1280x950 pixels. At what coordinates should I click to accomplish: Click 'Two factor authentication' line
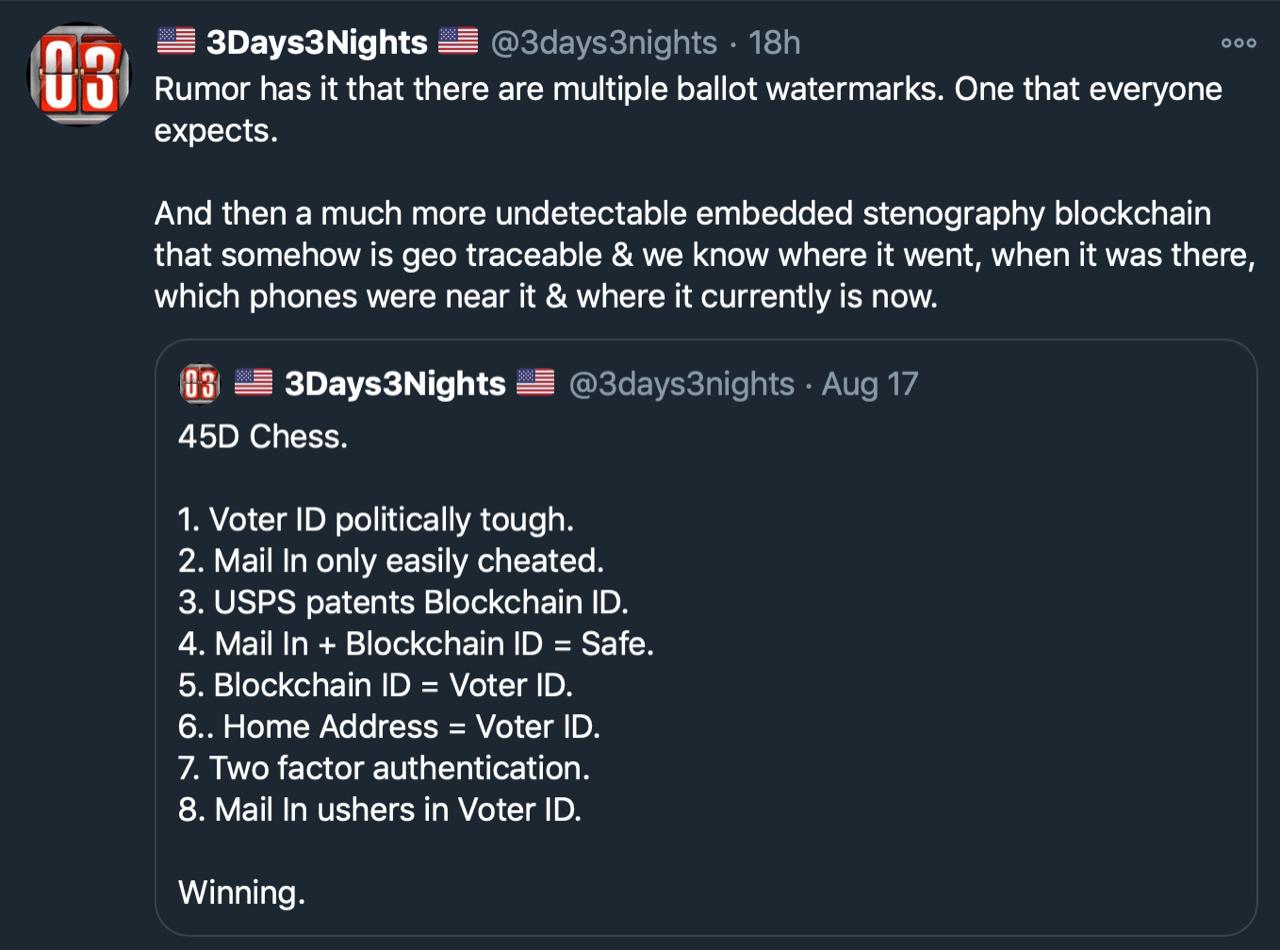[x=384, y=768]
